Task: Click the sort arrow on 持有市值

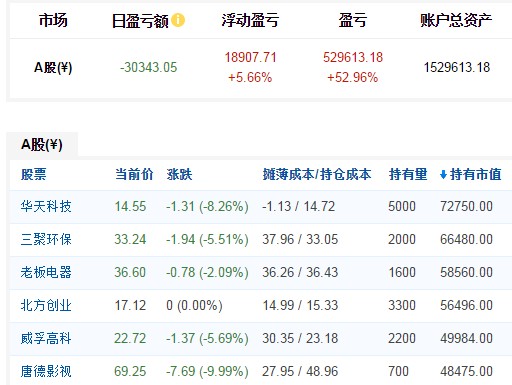Action: tap(443, 174)
